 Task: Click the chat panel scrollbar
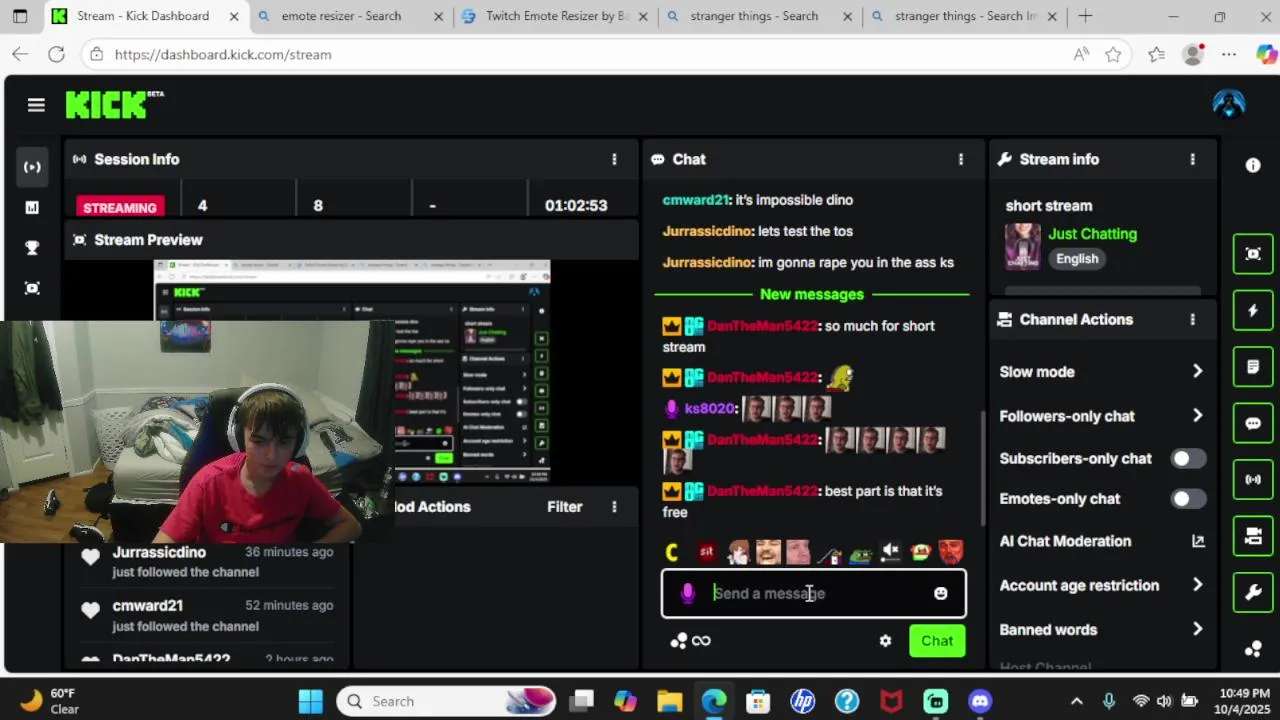tap(983, 467)
